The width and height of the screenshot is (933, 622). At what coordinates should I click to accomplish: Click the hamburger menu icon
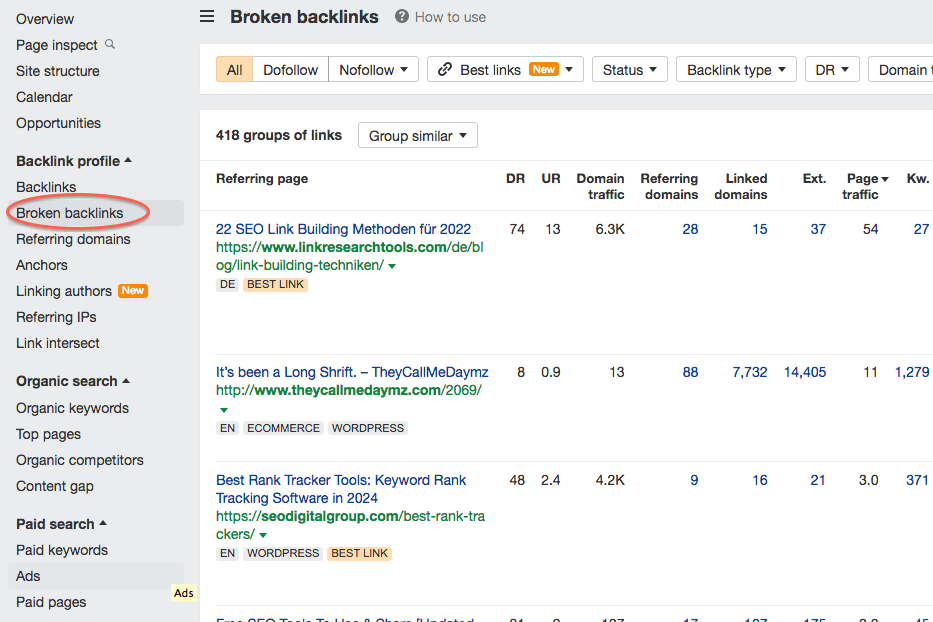point(207,16)
